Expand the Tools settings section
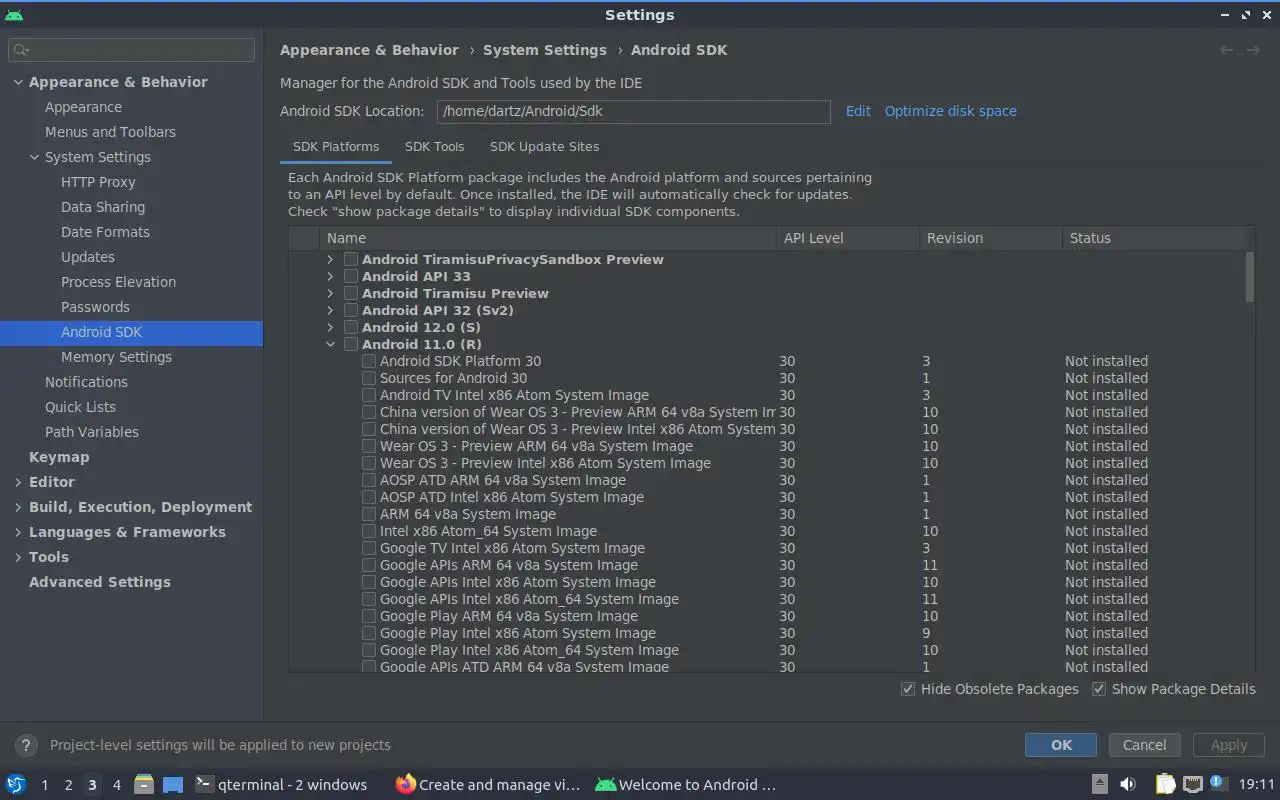Image resolution: width=1280 pixels, height=800 pixels. [18, 557]
